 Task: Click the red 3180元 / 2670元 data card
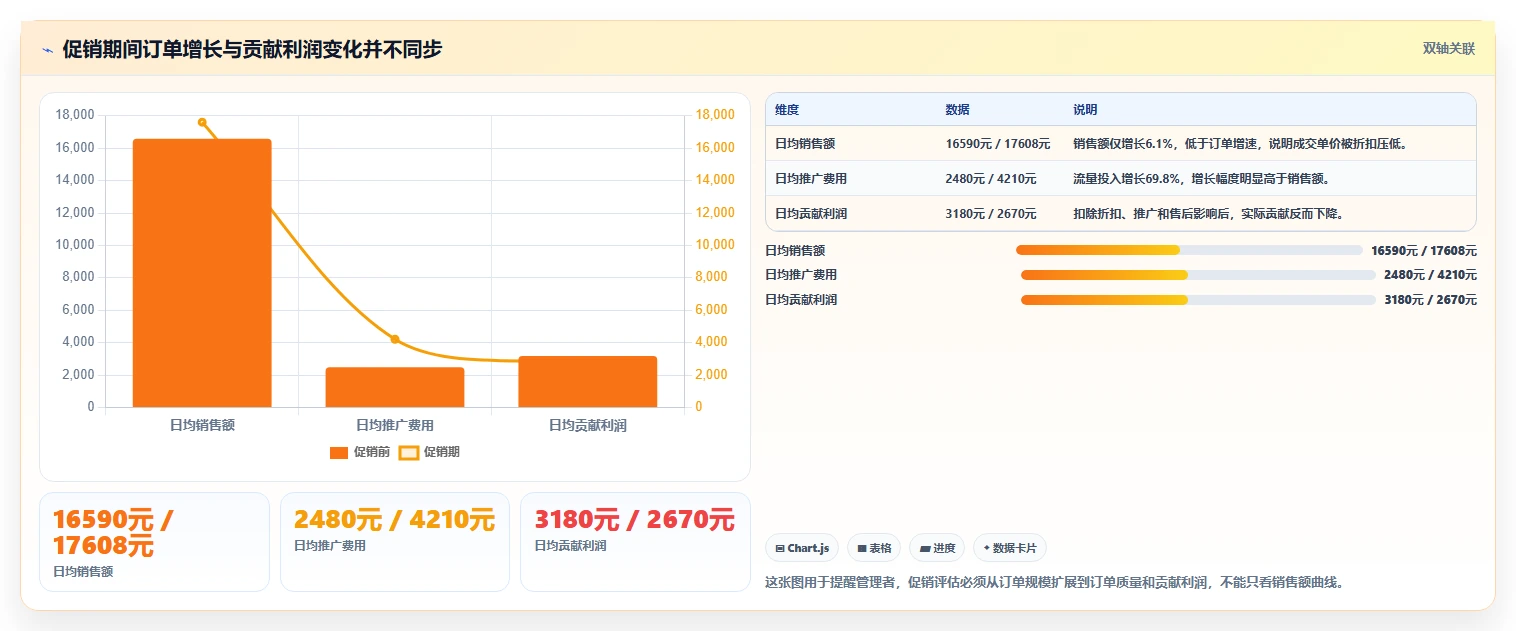pyautogui.click(x=635, y=542)
